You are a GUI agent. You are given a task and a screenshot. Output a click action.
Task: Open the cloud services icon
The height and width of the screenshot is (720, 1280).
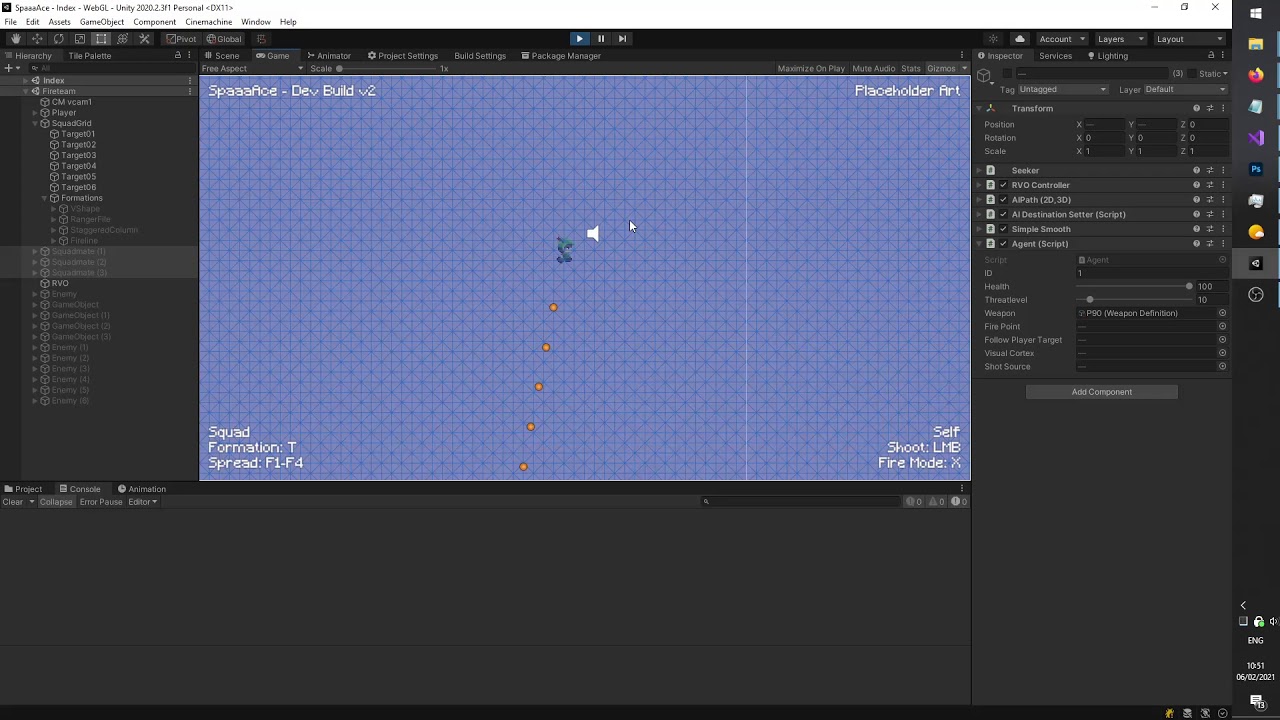tap(1019, 39)
